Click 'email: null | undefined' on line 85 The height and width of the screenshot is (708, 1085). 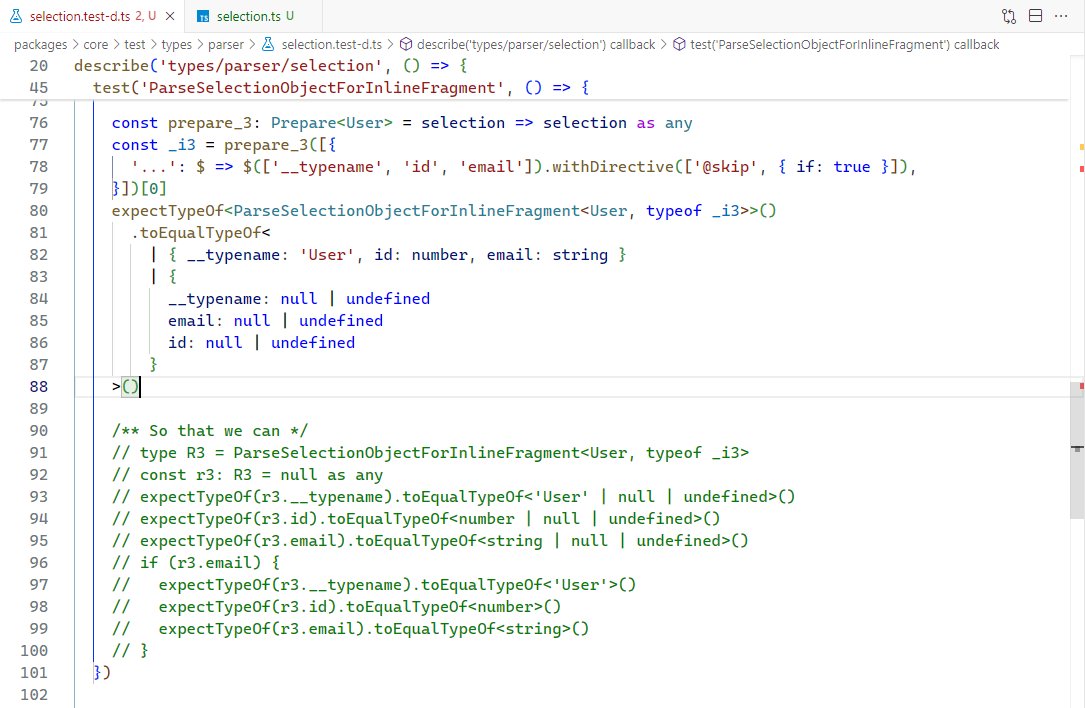(275, 320)
